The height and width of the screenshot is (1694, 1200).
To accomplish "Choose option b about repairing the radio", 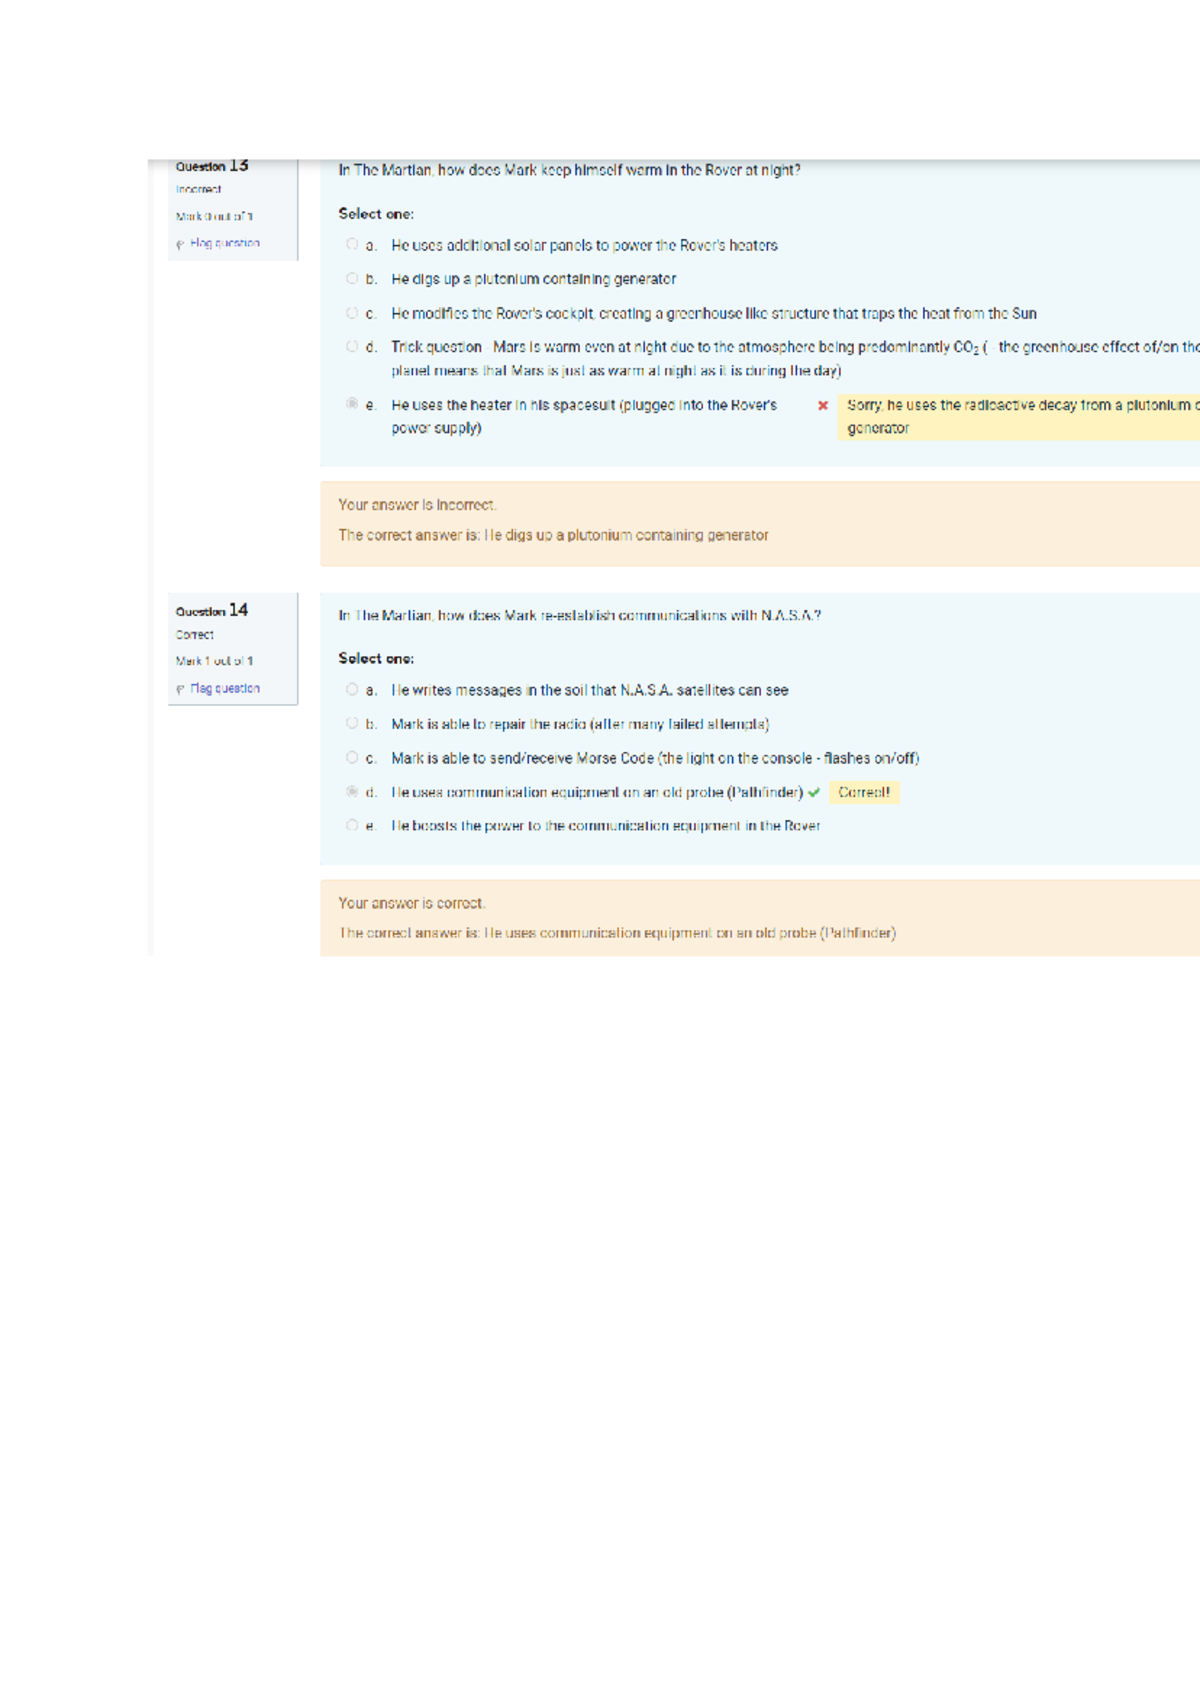I will 352,723.
